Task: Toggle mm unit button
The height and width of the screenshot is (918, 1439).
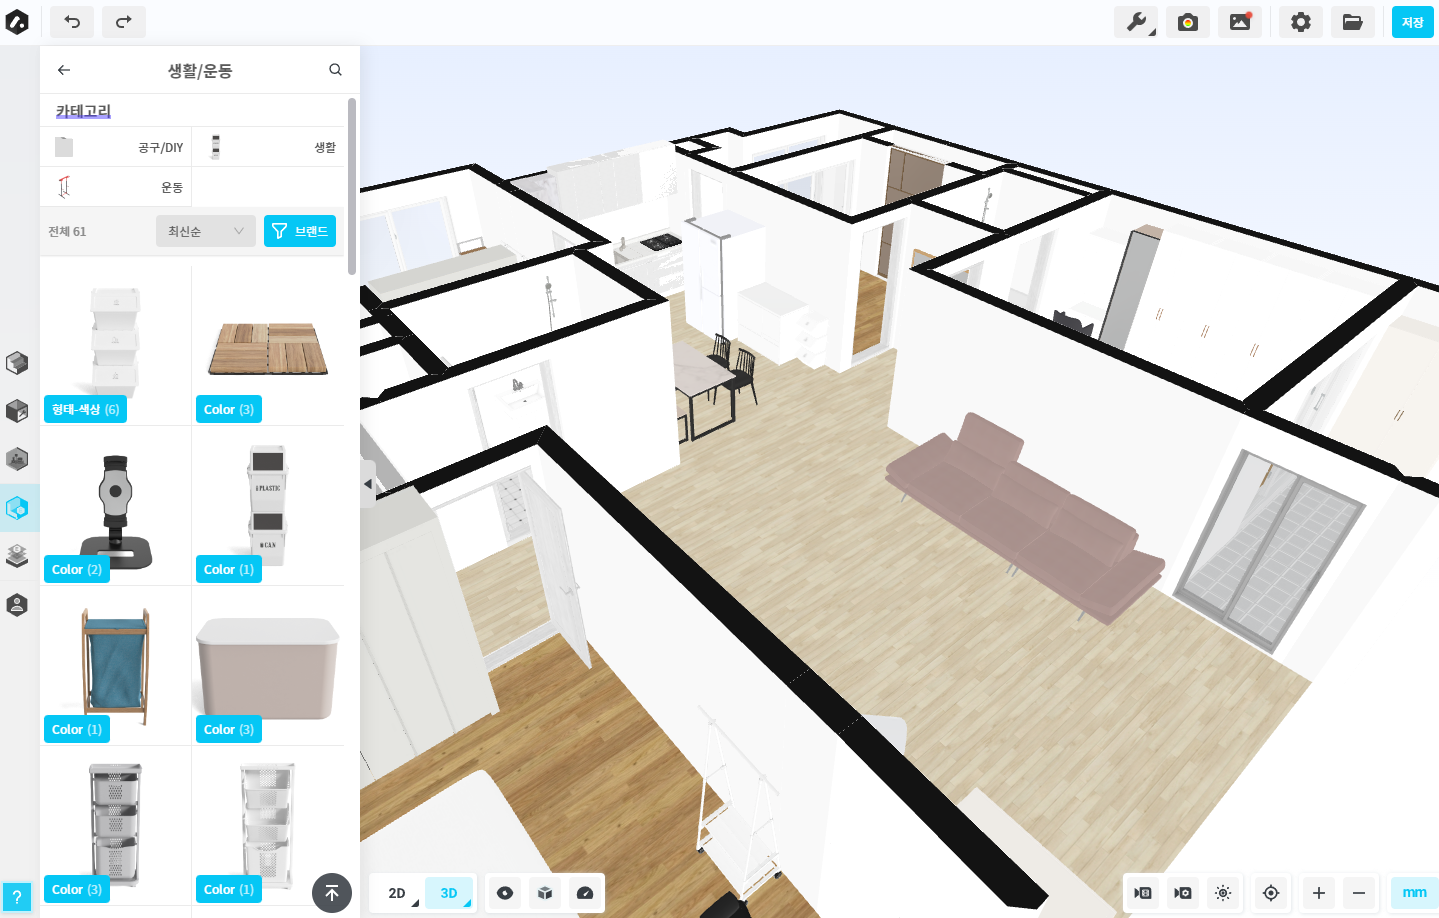Action: pos(1414,893)
